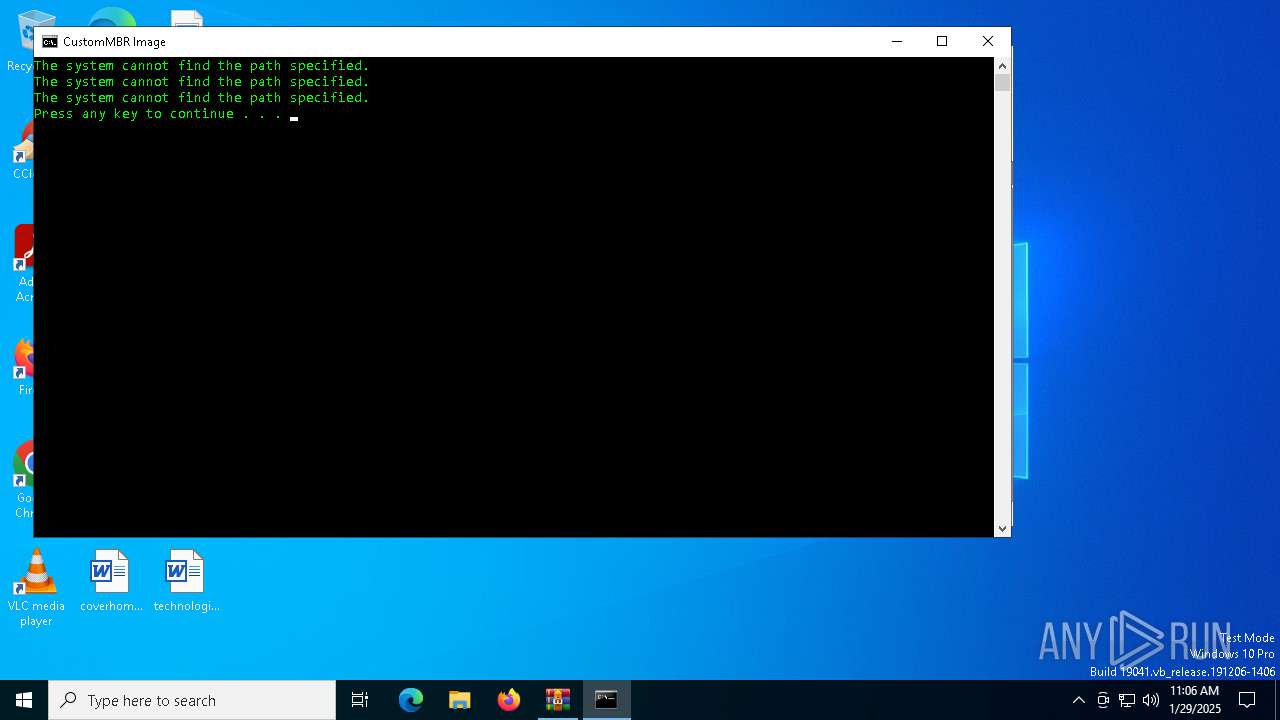This screenshot has height=720, width=1280.
Task: Click the console scrollbar up arrow
Action: point(1002,65)
